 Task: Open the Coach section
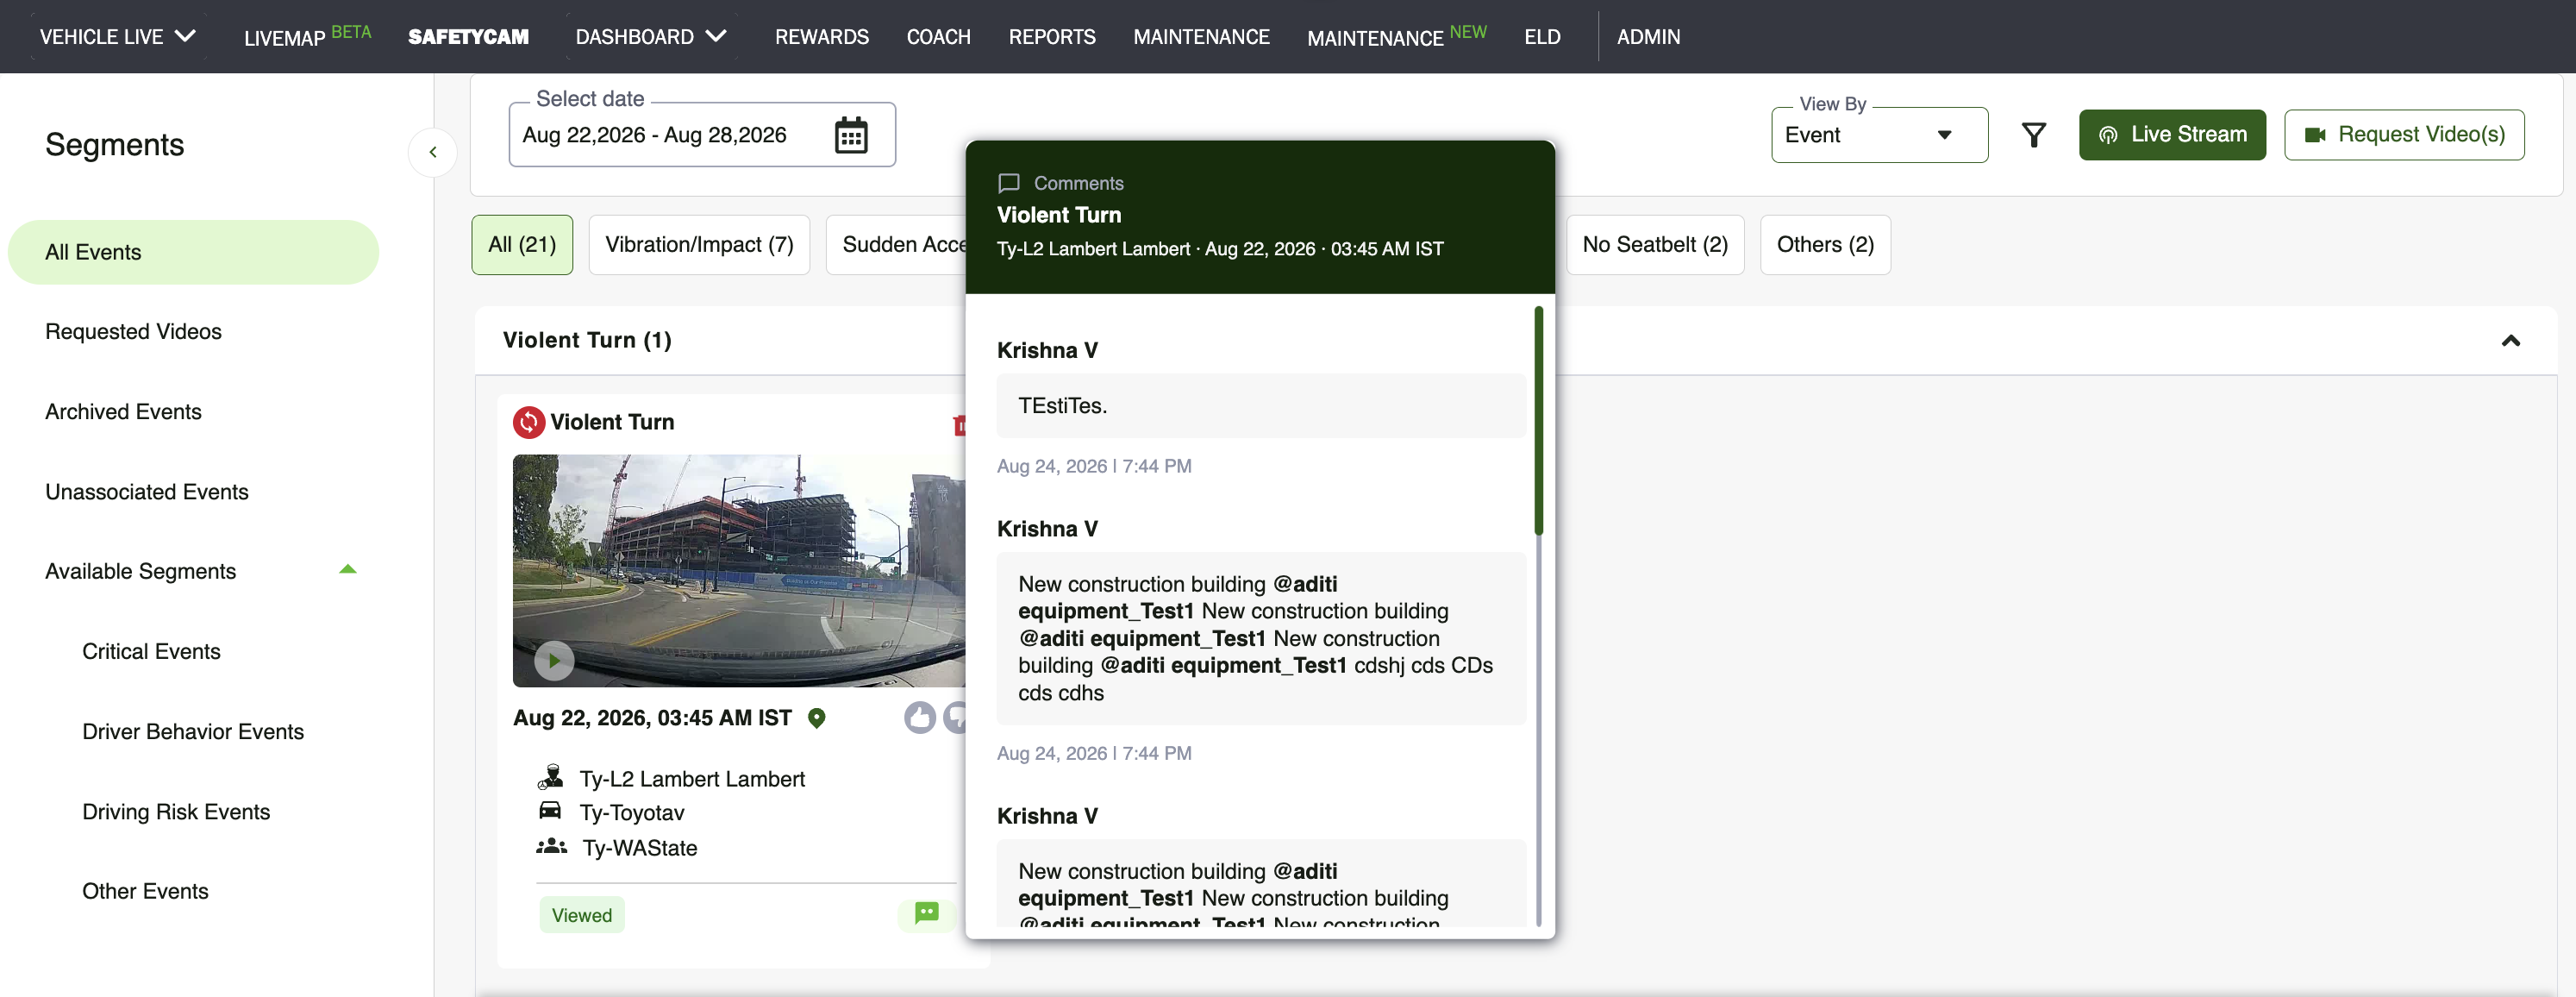938,37
